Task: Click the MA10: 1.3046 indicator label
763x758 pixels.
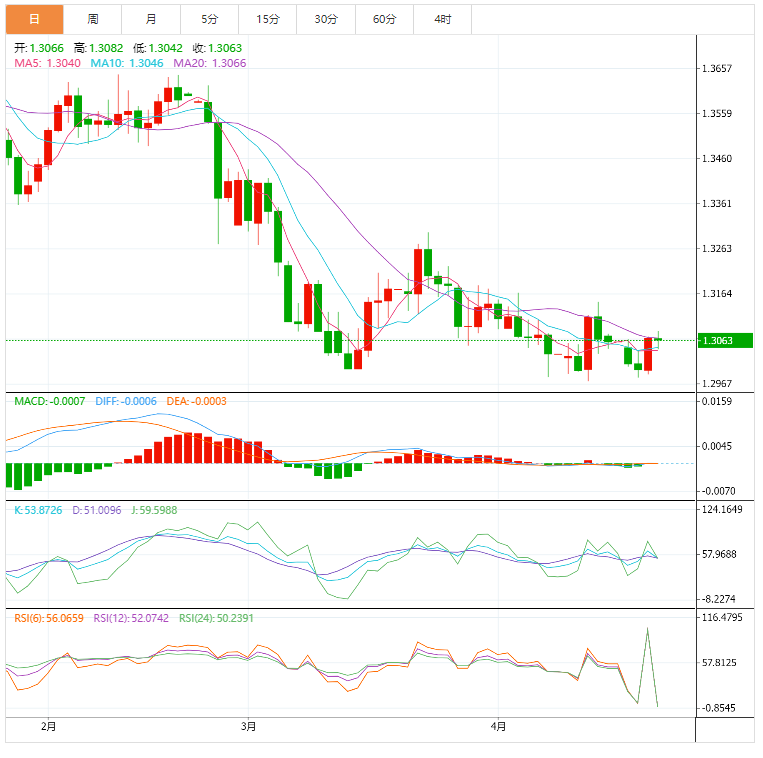Action: pyautogui.click(x=127, y=63)
